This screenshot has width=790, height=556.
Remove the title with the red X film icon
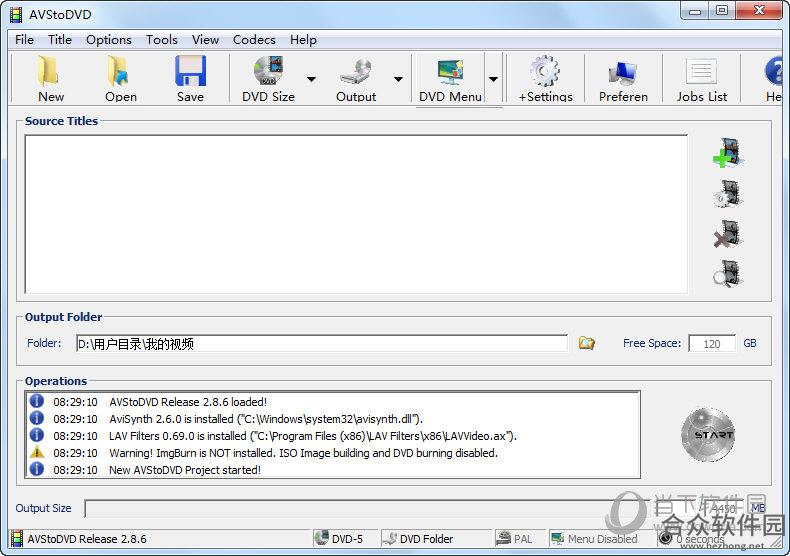(729, 234)
